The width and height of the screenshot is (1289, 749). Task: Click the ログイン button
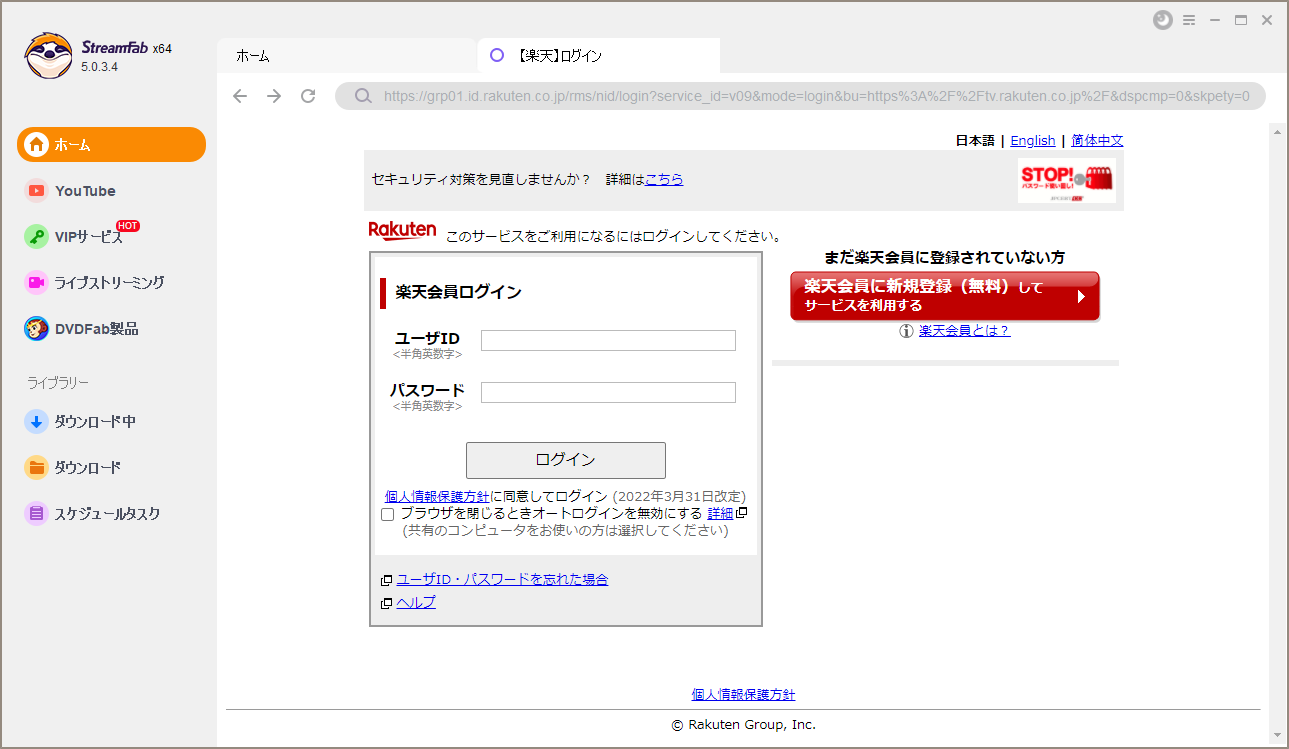pos(566,460)
